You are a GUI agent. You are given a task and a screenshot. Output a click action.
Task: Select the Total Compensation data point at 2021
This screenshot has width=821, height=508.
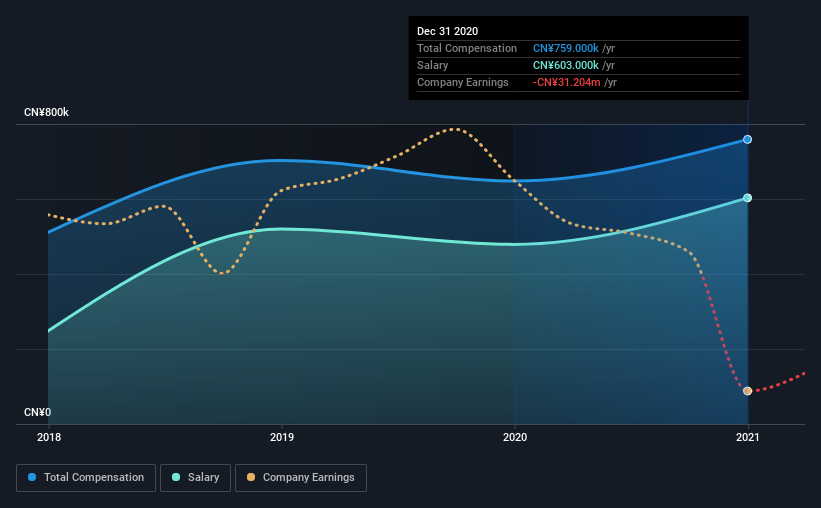(x=747, y=139)
